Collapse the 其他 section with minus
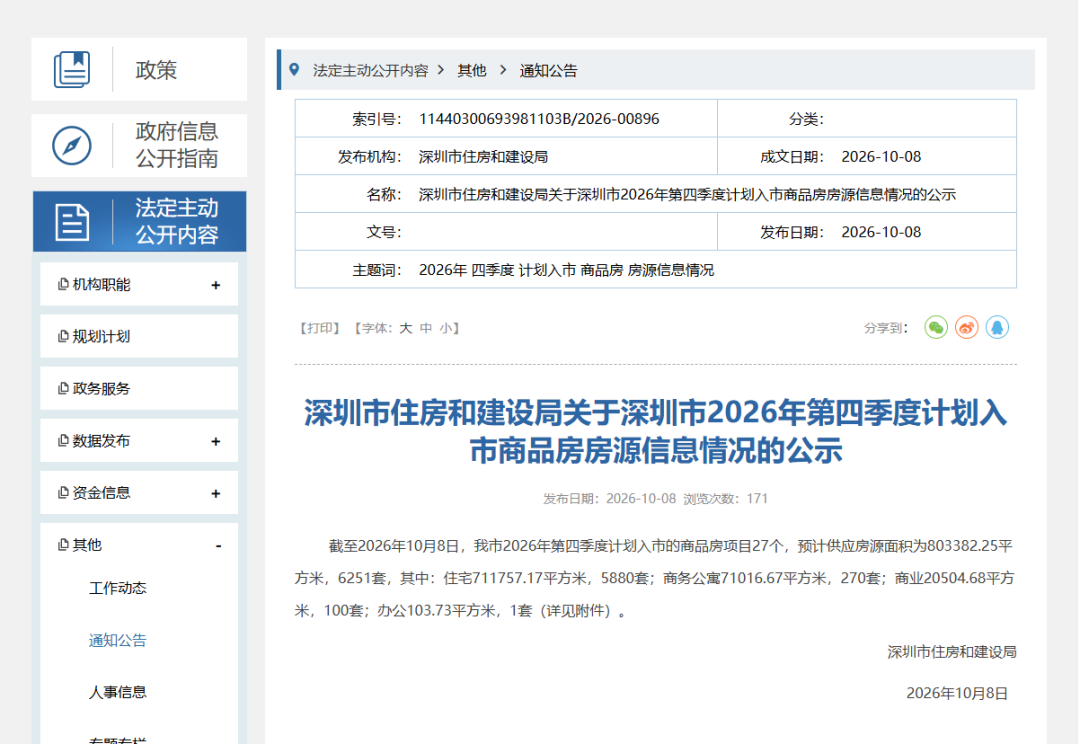The image size is (1080, 744). pos(218,546)
